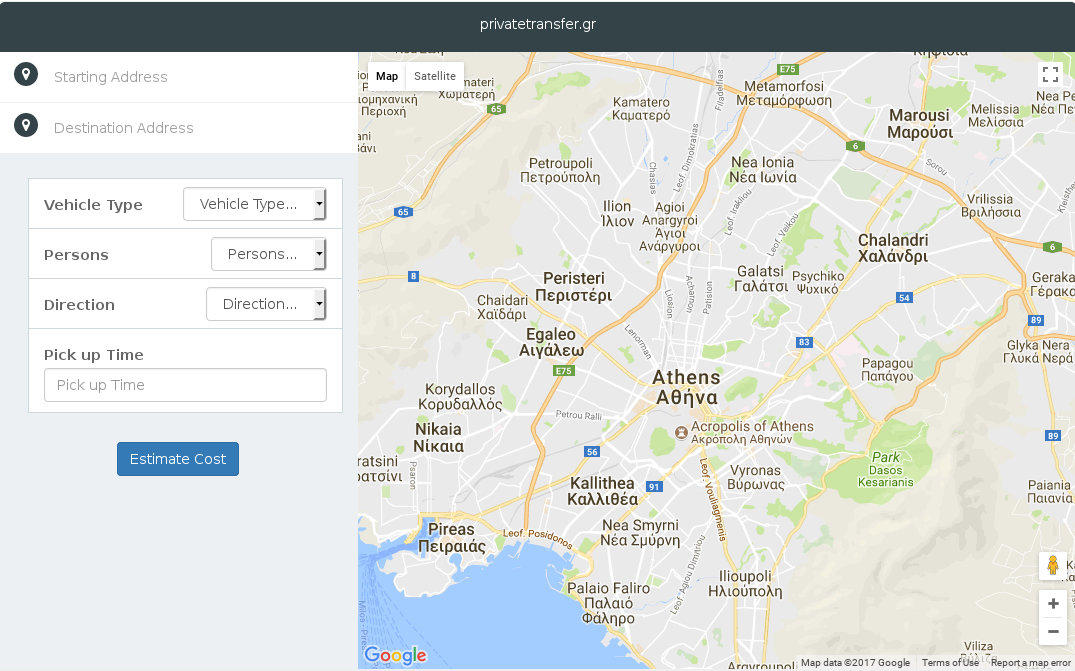Click the Egaleo label on the map

(x=551, y=343)
